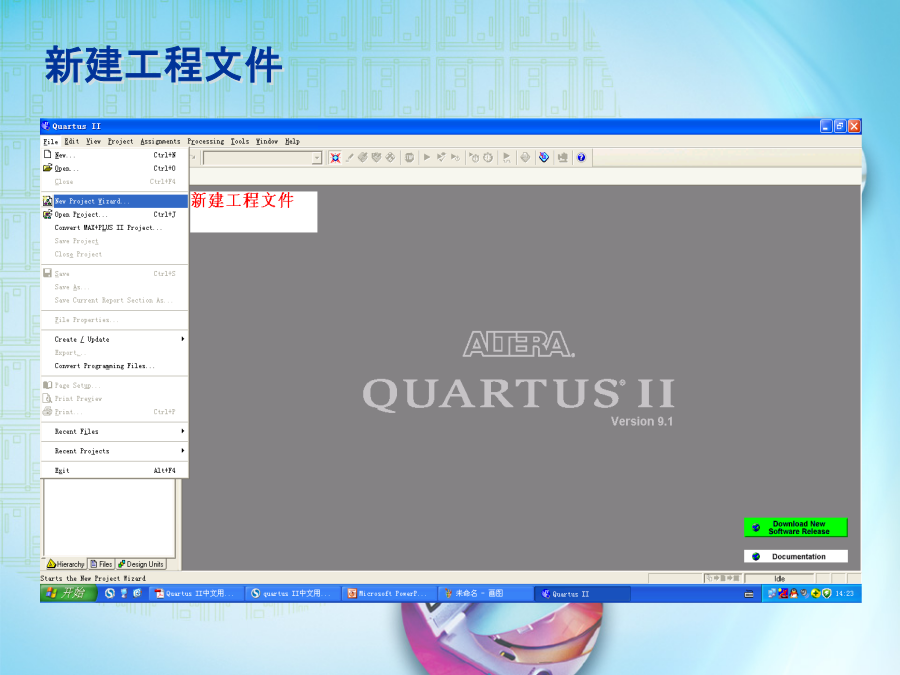900x675 pixels.
Task: Click the SOPC Builder toolbar icon
Action: tap(562, 158)
